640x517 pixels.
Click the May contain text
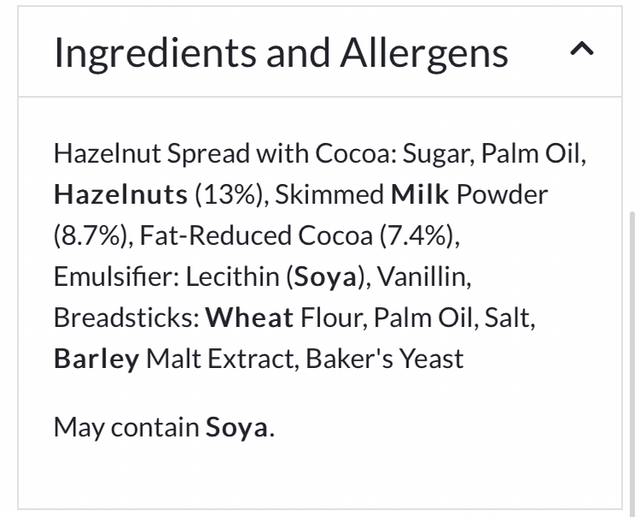(x=126, y=427)
